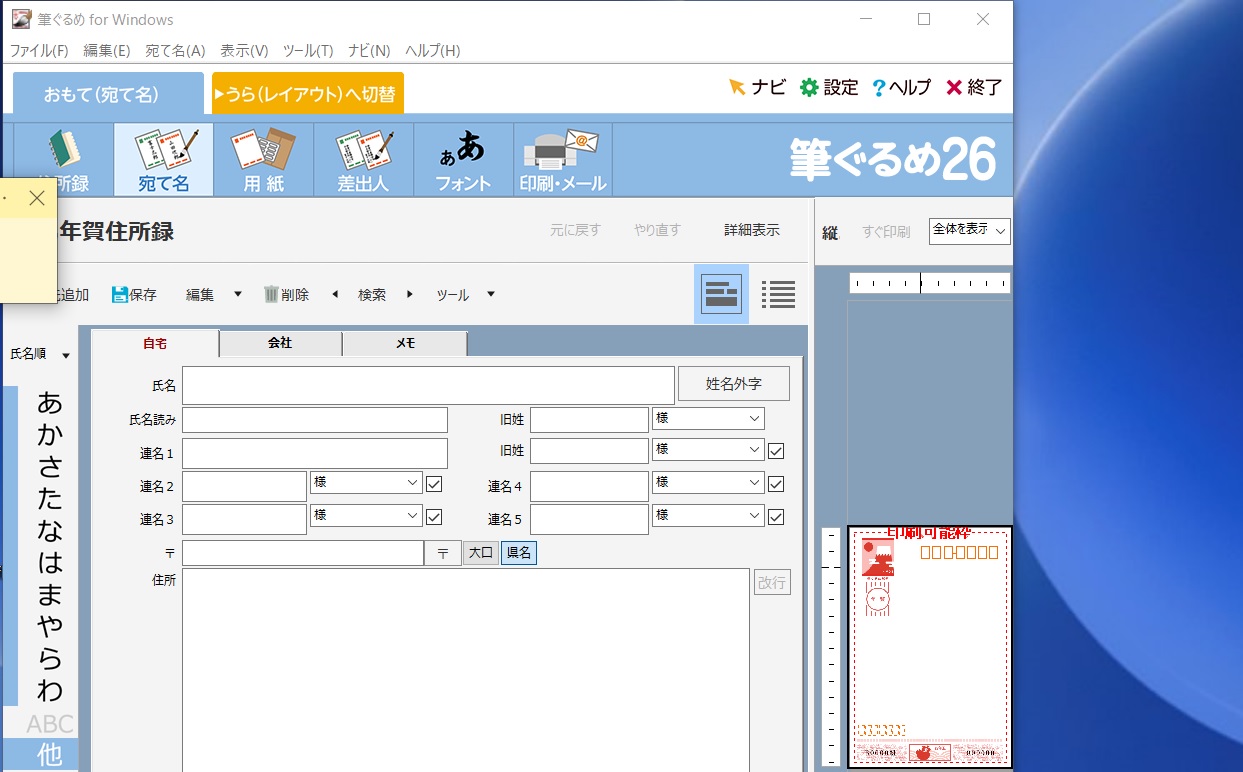Toggle the 県名 prefecture name button

tap(519, 553)
